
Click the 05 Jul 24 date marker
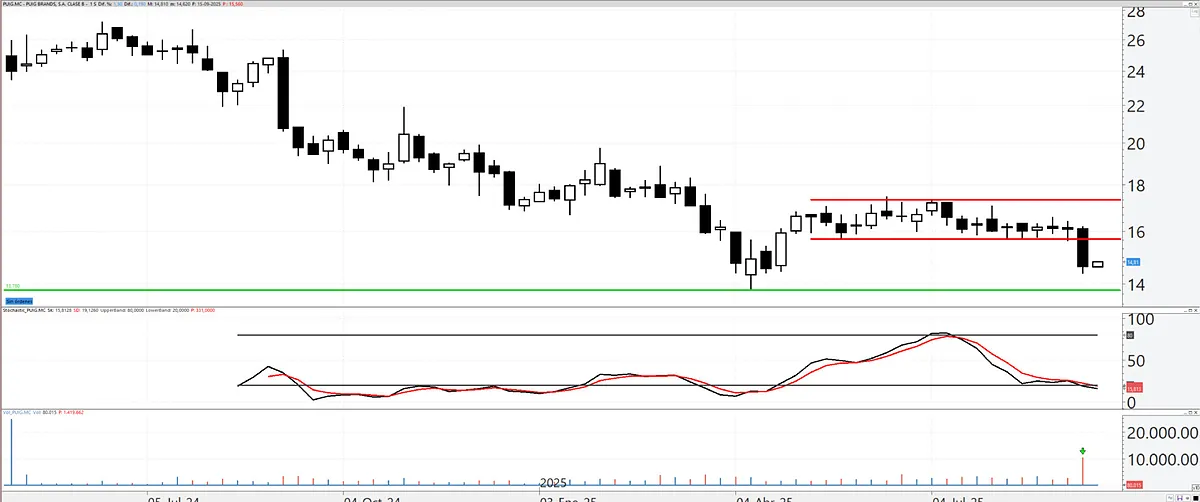click(176, 497)
